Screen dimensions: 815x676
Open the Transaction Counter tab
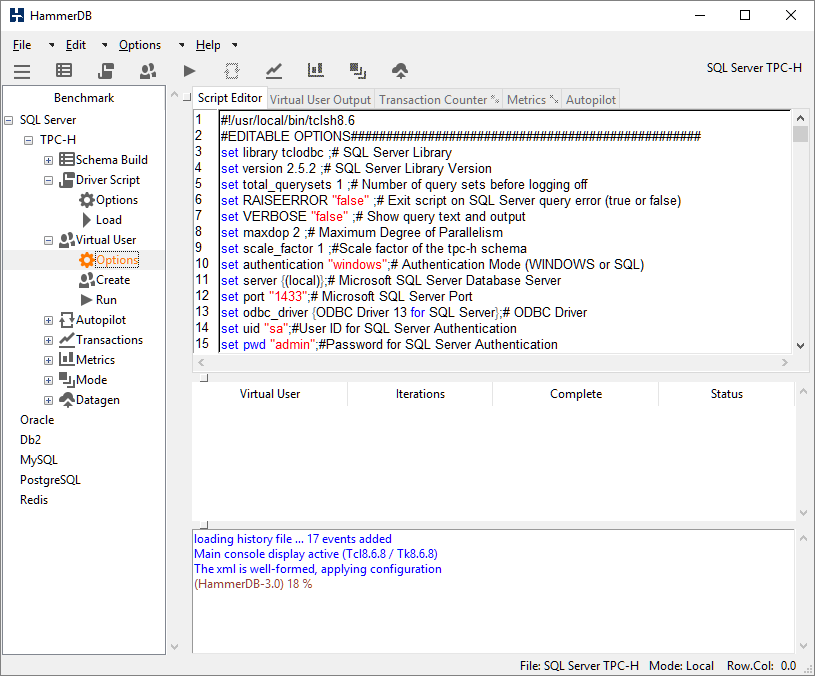point(438,99)
